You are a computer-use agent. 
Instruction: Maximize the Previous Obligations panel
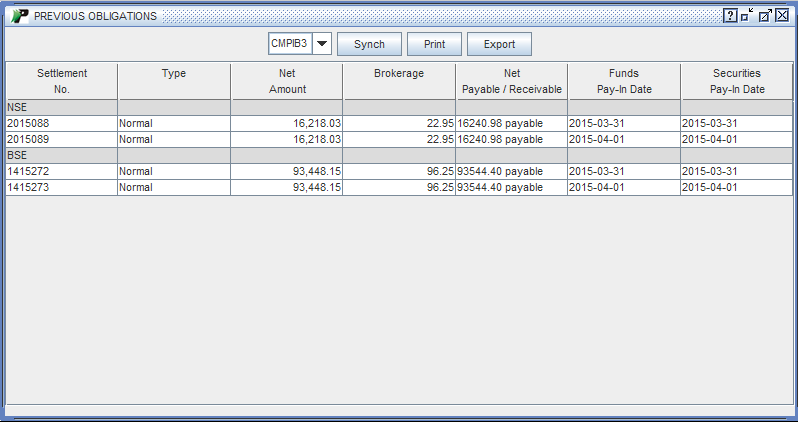[765, 16]
